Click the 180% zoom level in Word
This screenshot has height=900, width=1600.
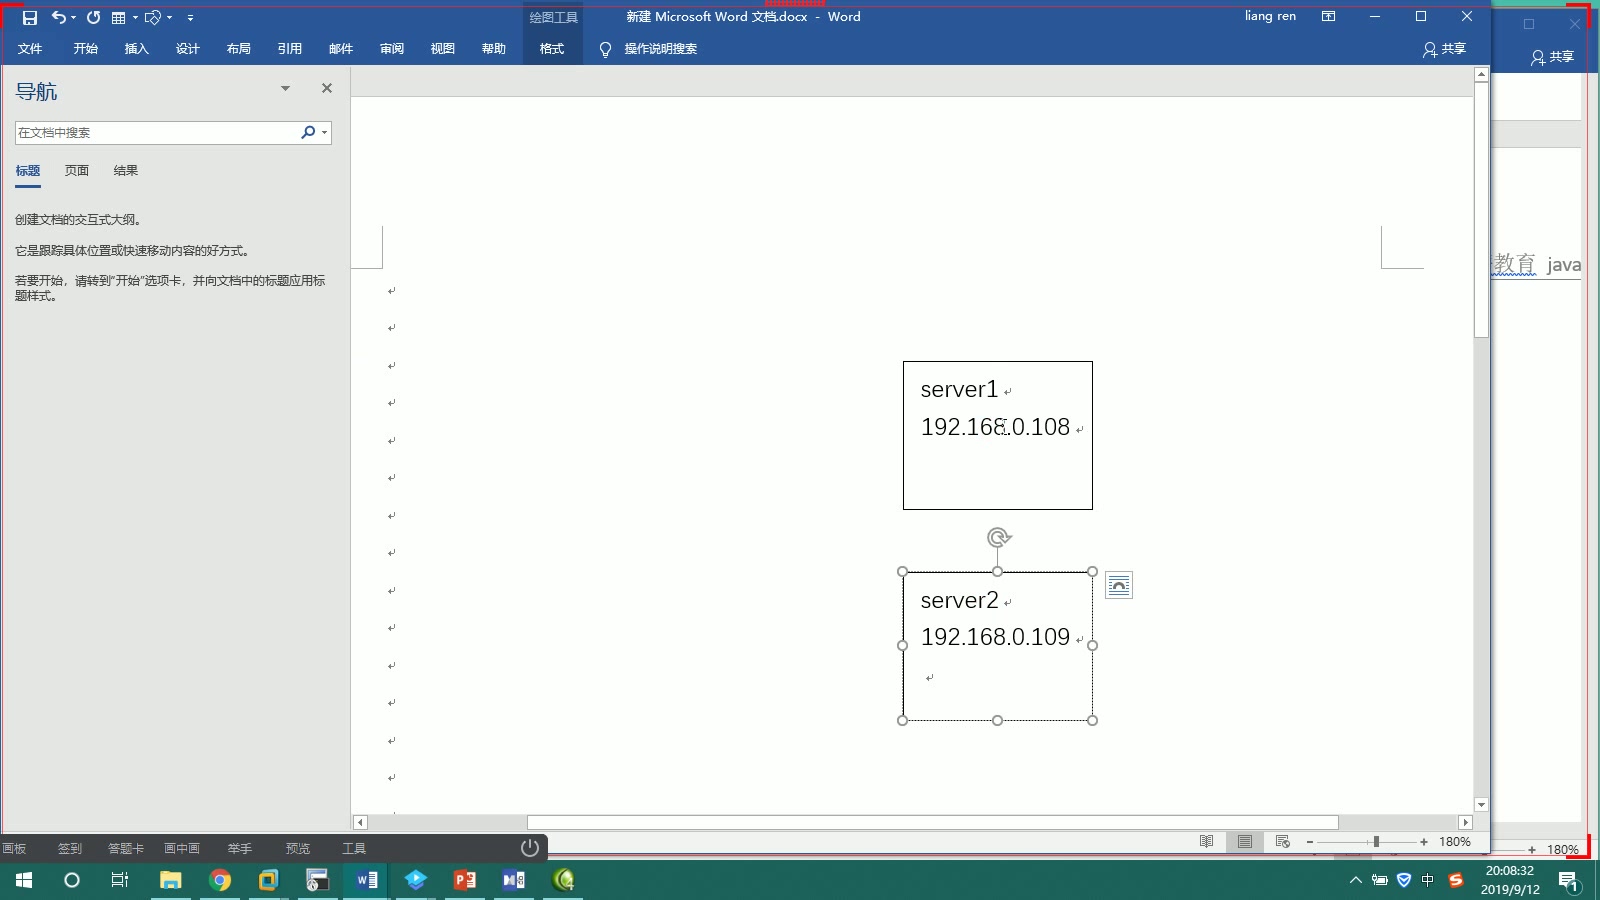[x=1455, y=842]
